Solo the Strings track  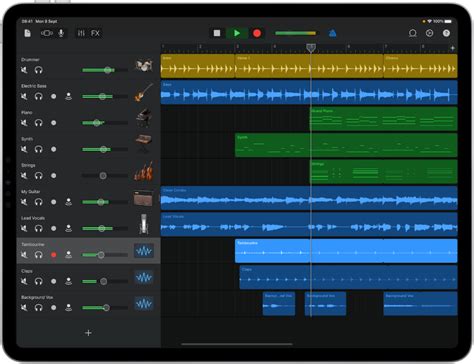tap(39, 175)
